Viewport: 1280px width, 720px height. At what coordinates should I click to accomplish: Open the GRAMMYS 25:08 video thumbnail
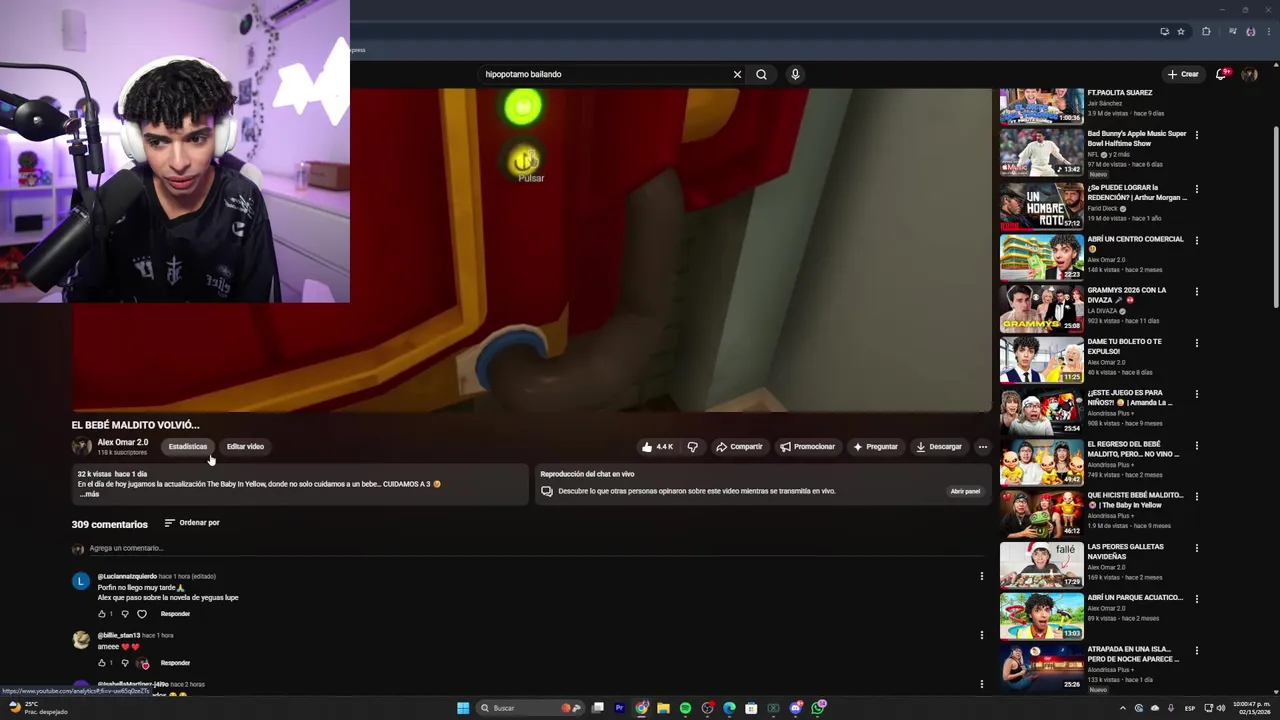[x=1041, y=307]
